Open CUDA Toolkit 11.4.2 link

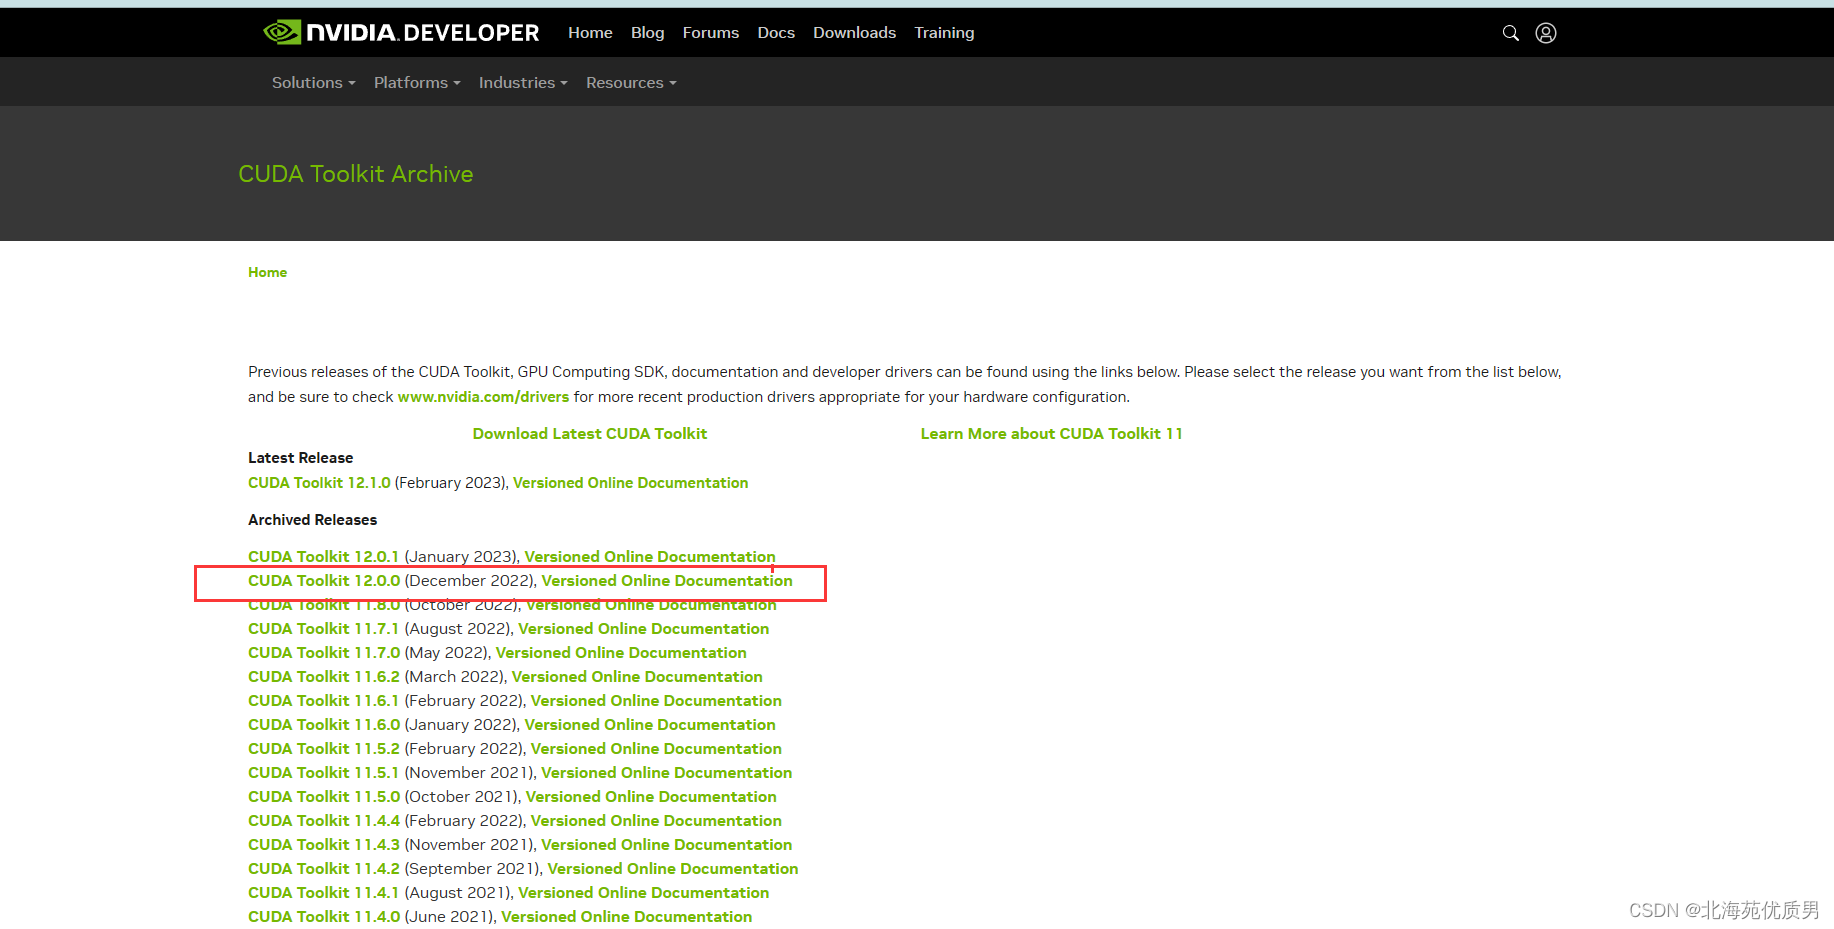point(324,869)
